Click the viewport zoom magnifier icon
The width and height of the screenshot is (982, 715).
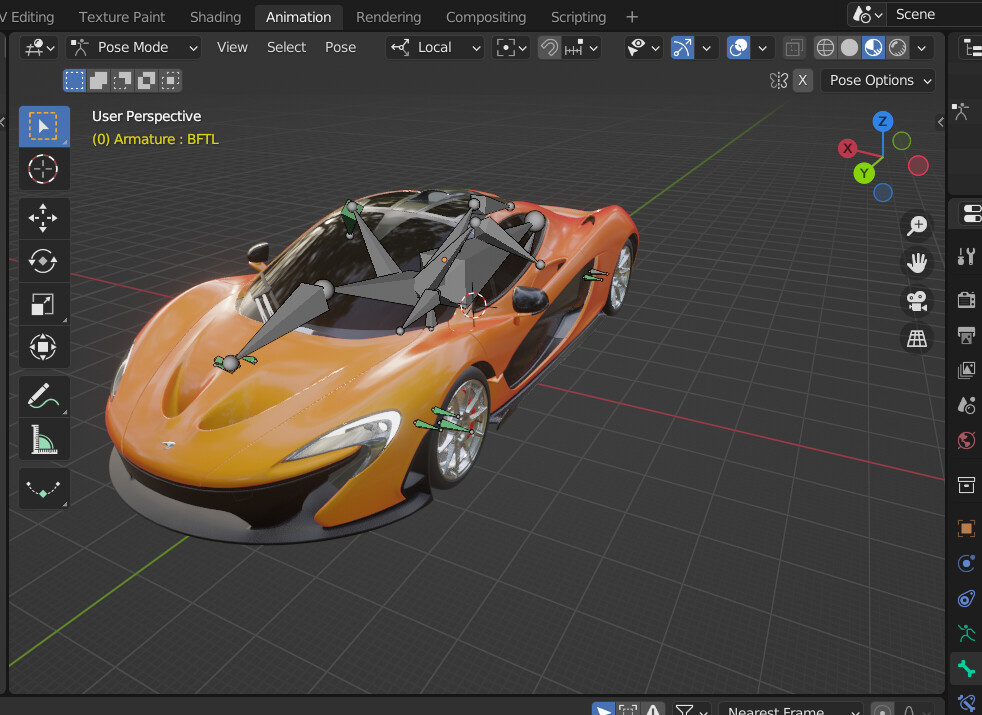(x=916, y=225)
